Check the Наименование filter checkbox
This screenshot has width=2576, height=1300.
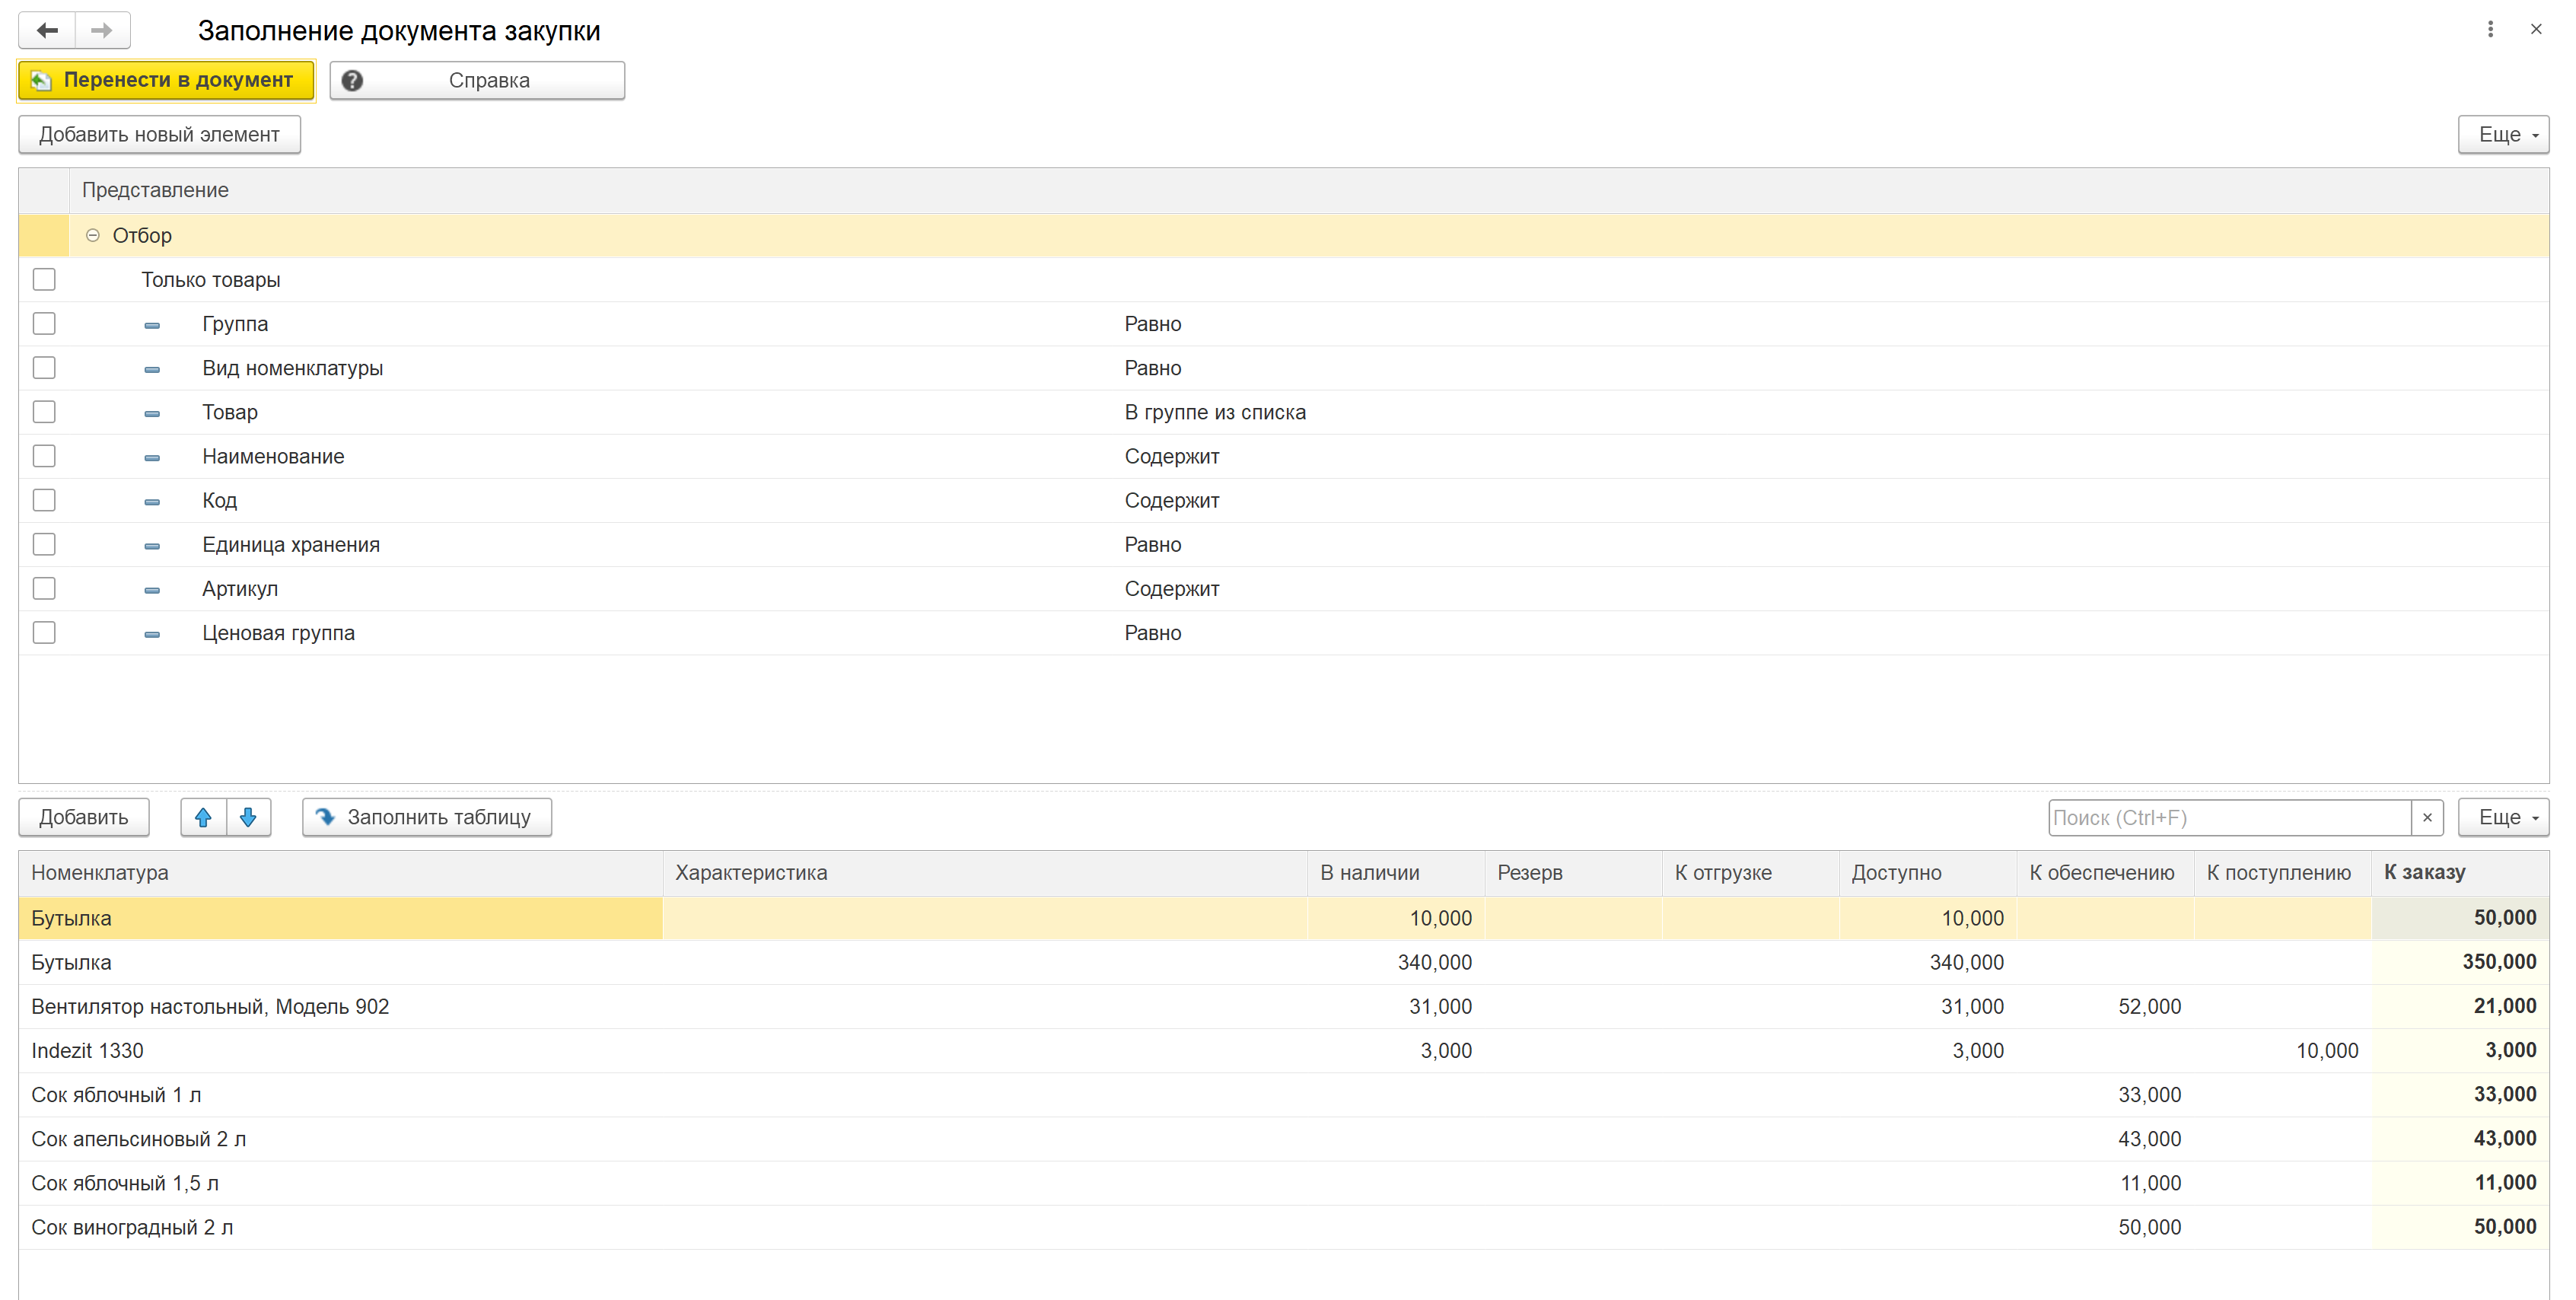coord(44,456)
